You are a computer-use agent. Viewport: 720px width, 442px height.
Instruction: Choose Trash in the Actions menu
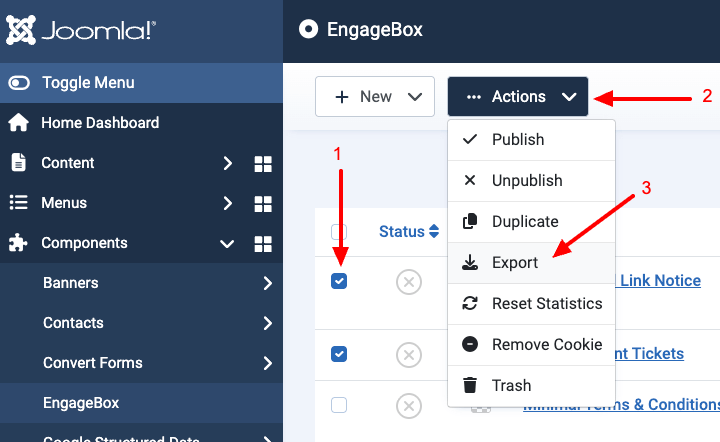tap(531, 386)
